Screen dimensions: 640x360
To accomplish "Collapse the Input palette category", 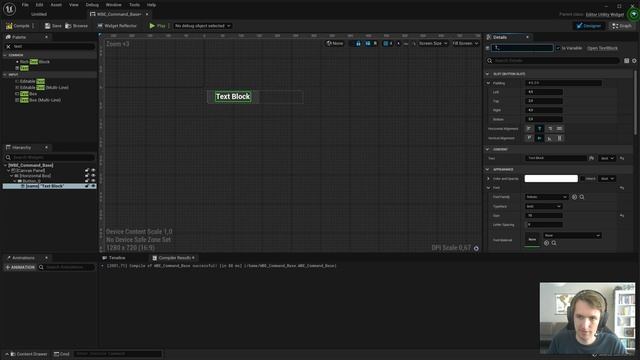I will [x=5, y=75].
